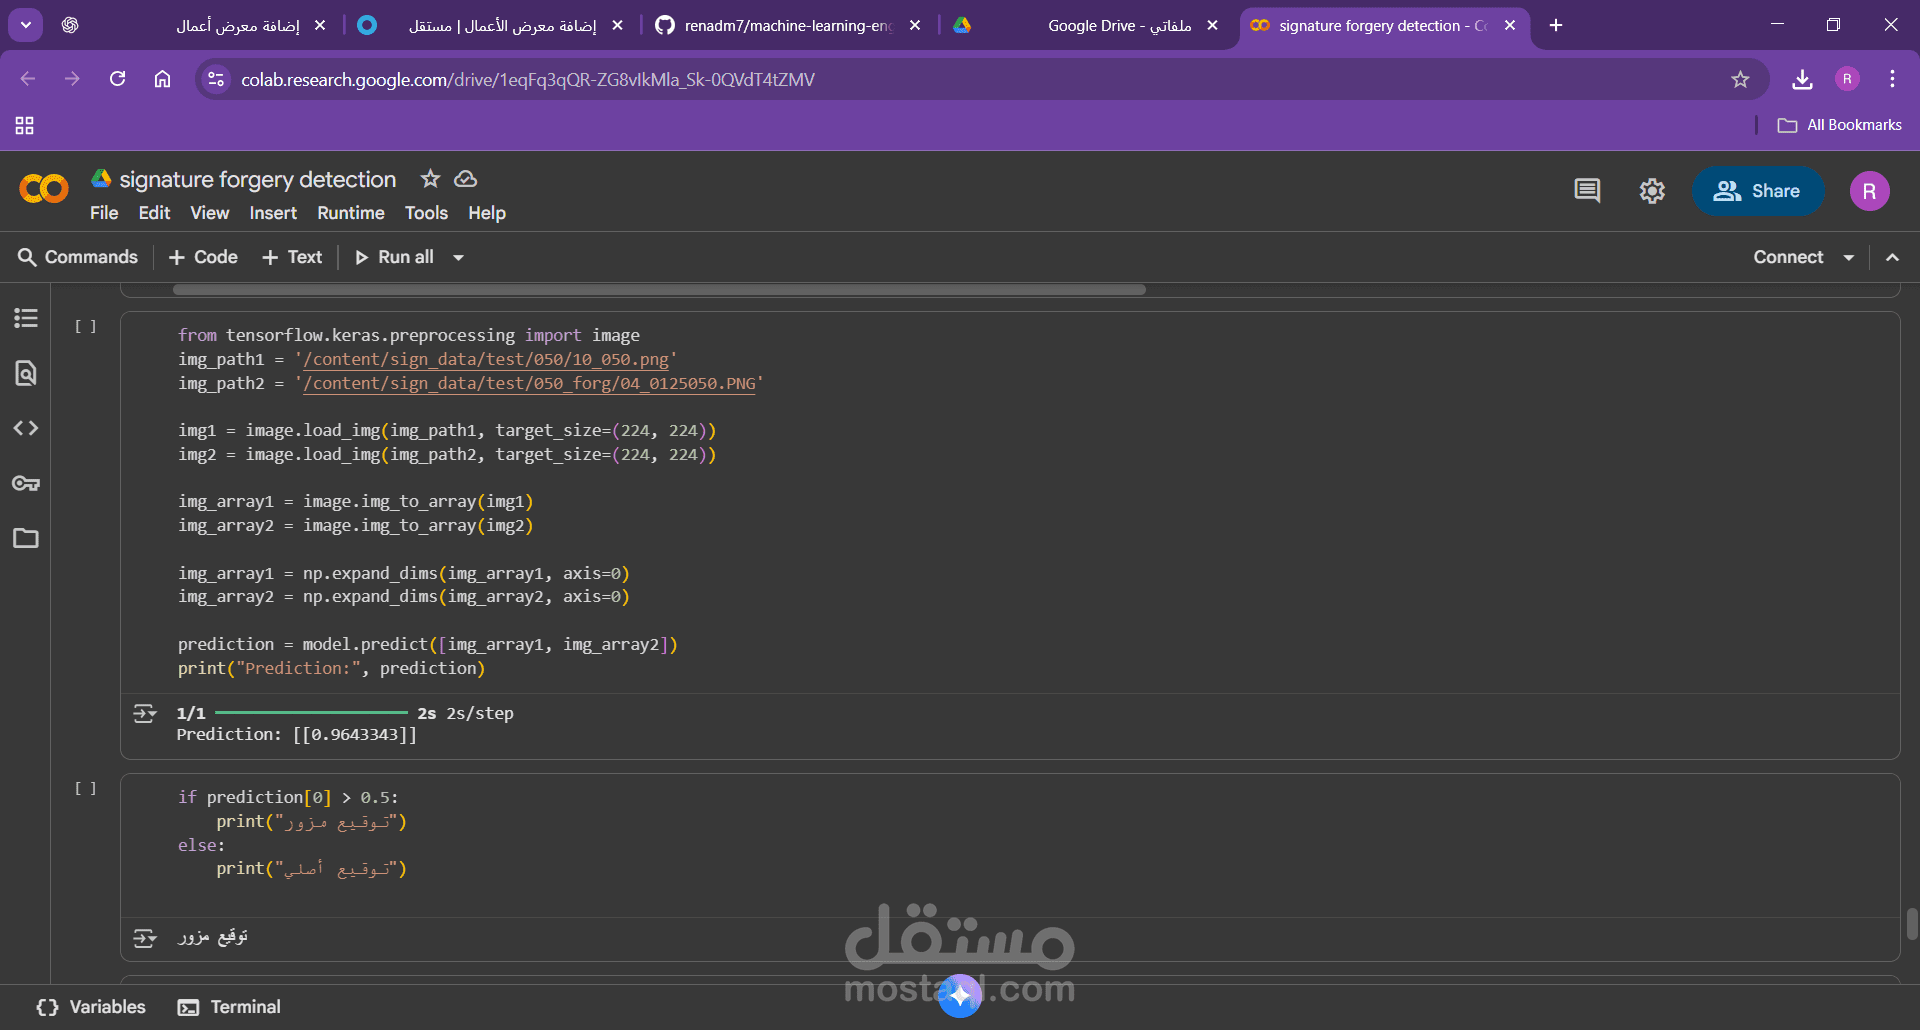Click the 'if prediction[0] > 0.5:' line
Viewport: 1920px width, 1030px height.
click(x=288, y=798)
